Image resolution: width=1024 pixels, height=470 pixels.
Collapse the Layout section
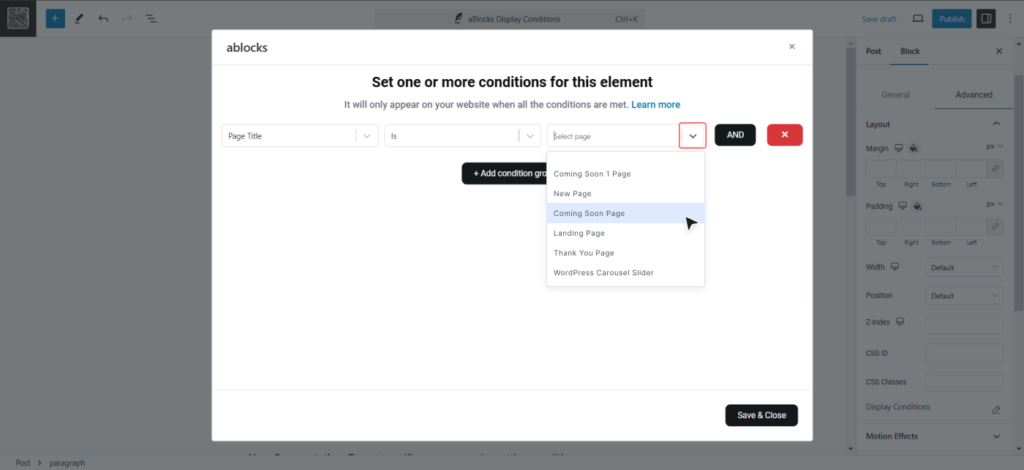[x=996, y=124]
